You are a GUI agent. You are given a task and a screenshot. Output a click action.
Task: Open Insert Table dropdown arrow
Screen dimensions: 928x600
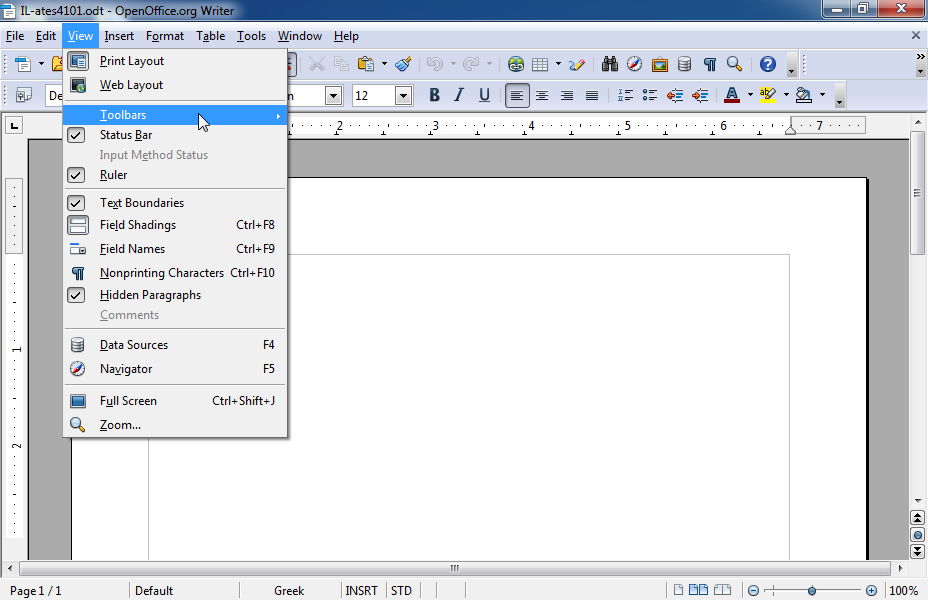coord(558,64)
